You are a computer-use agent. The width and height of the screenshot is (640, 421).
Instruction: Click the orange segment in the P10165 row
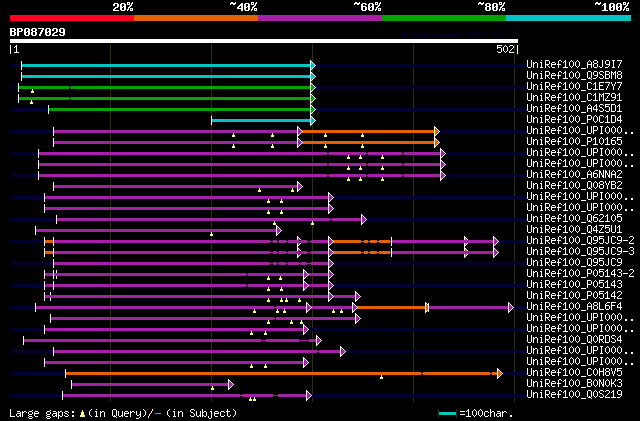[x=368, y=143]
